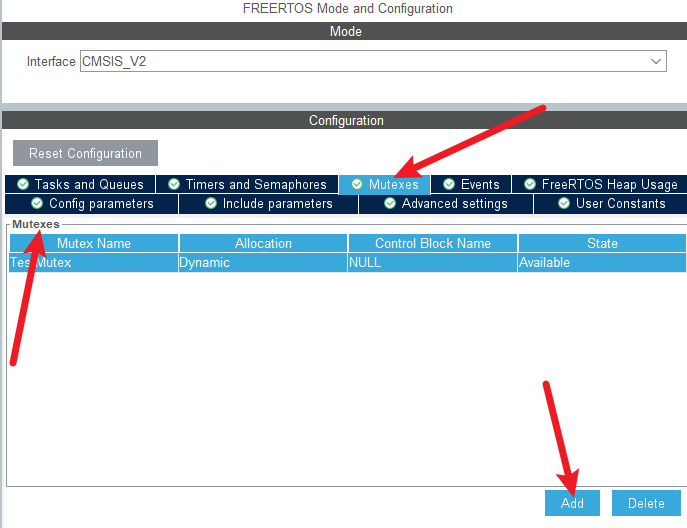Open the Interface CMSIS_V2 dropdown
The width and height of the screenshot is (687, 528).
[373, 61]
